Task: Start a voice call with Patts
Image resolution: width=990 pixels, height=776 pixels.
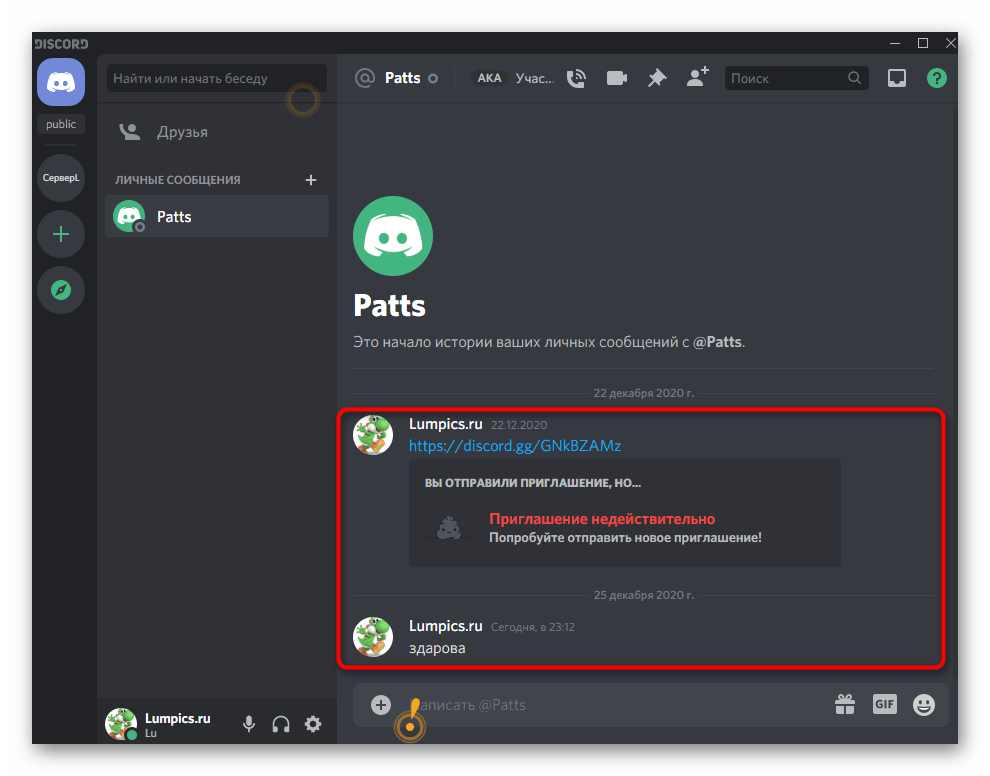Action: coord(576,78)
